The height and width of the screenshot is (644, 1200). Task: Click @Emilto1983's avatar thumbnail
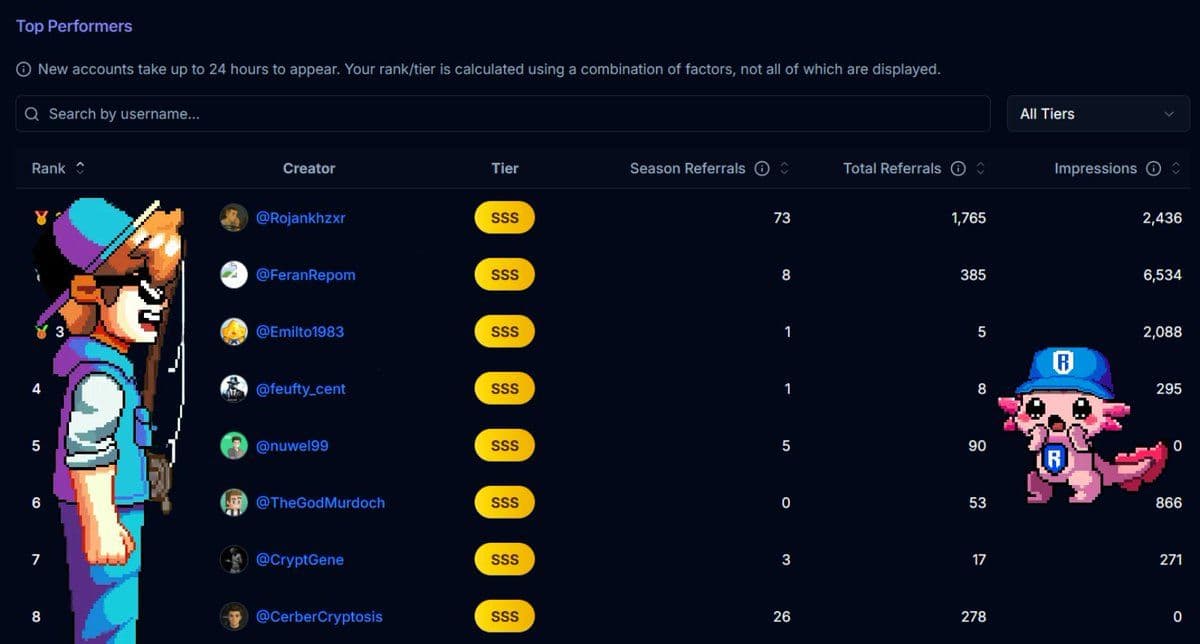coord(233,331)
